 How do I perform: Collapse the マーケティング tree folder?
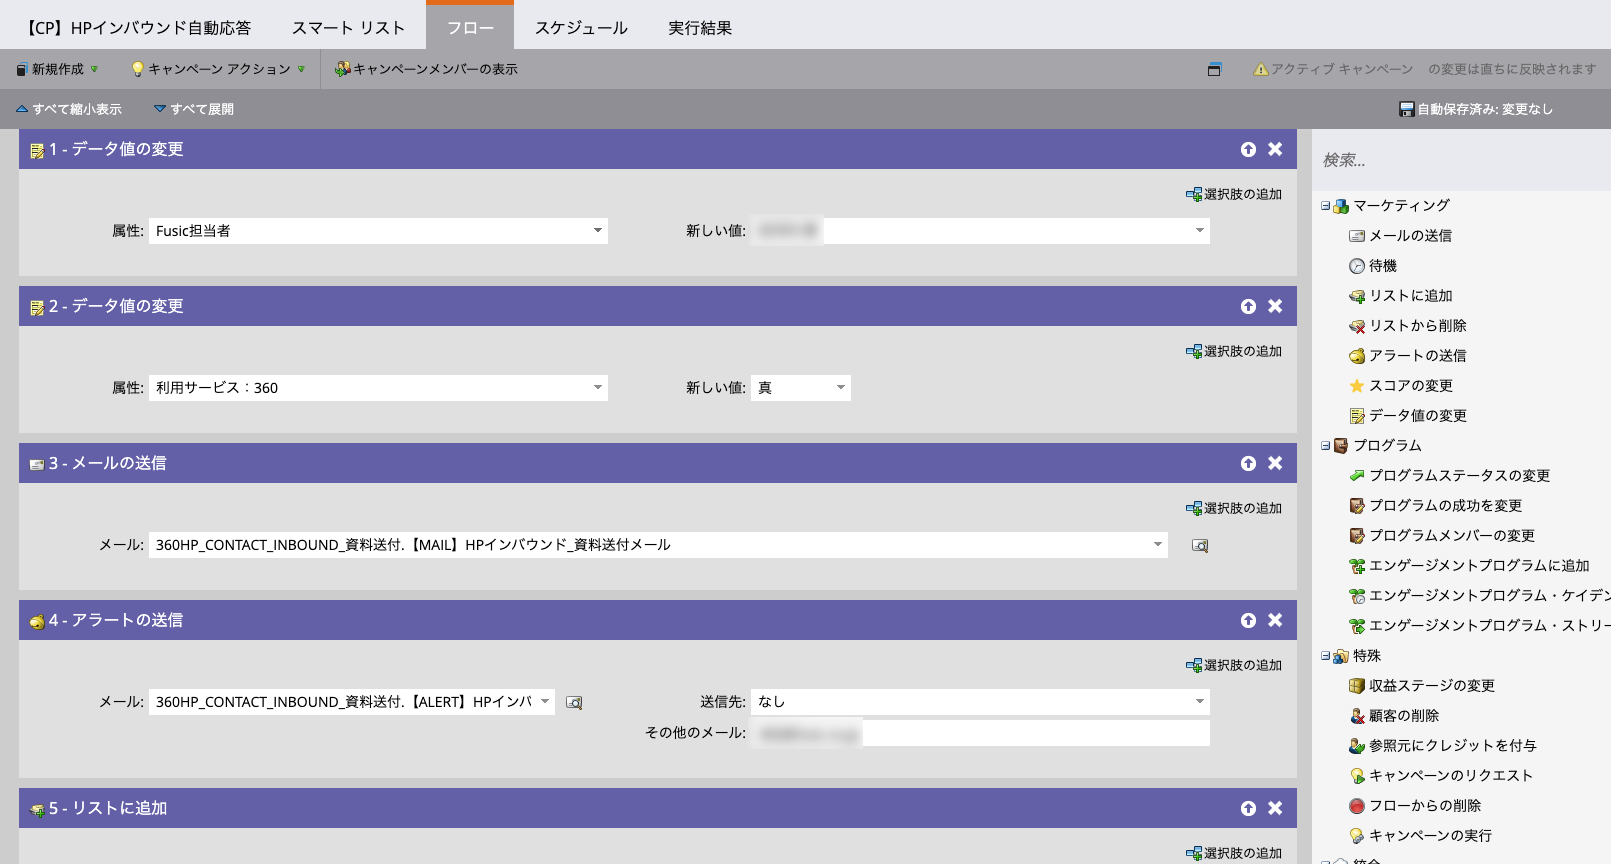[1325, 206]
